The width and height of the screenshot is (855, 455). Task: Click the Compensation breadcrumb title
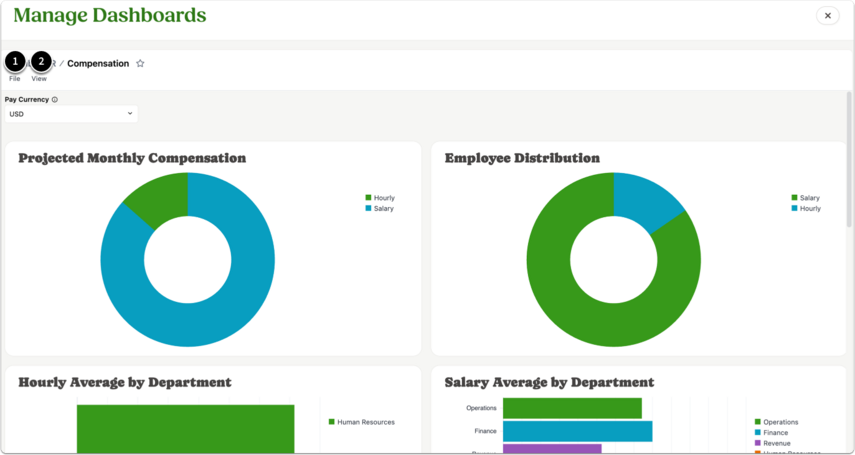98,63
